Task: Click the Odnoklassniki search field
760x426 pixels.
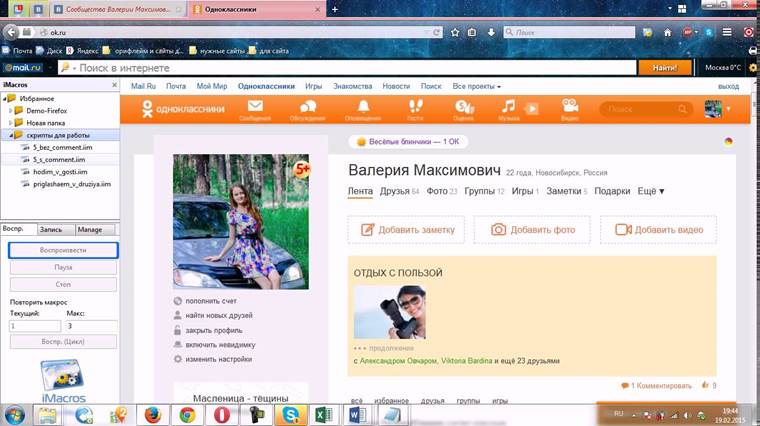Action: tap(646, 109)
